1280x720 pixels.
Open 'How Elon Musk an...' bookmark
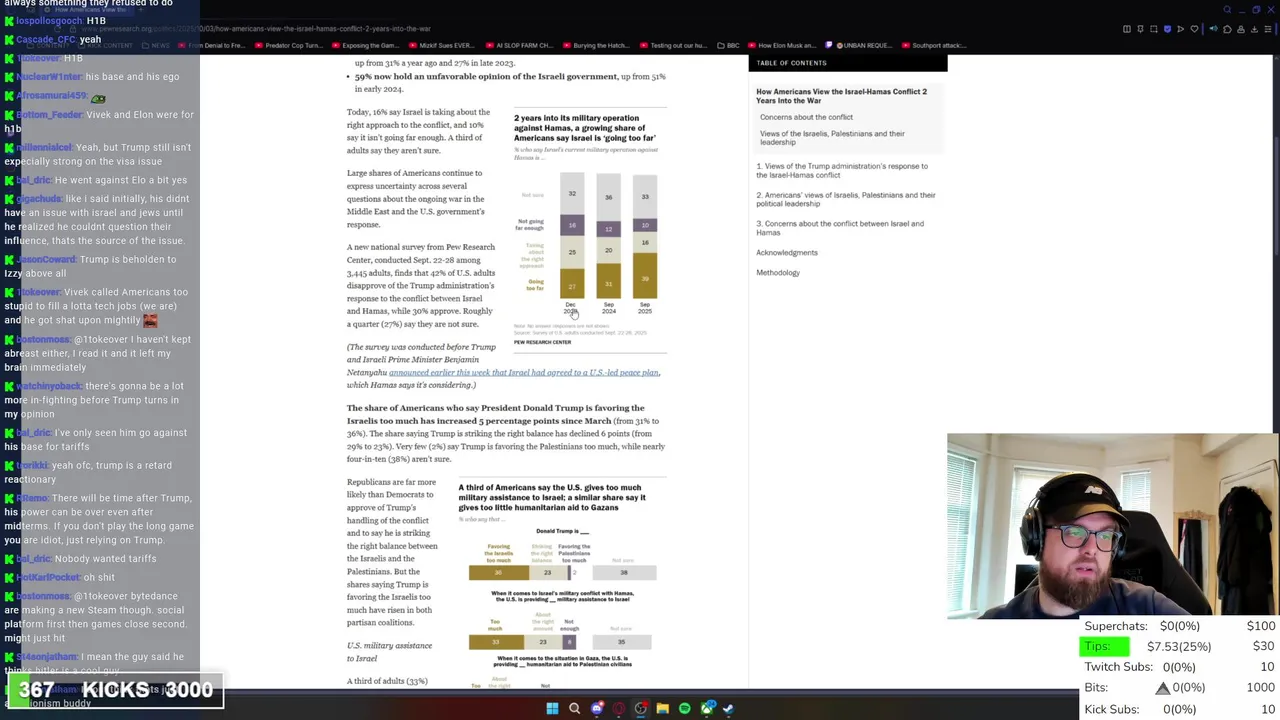782,45
